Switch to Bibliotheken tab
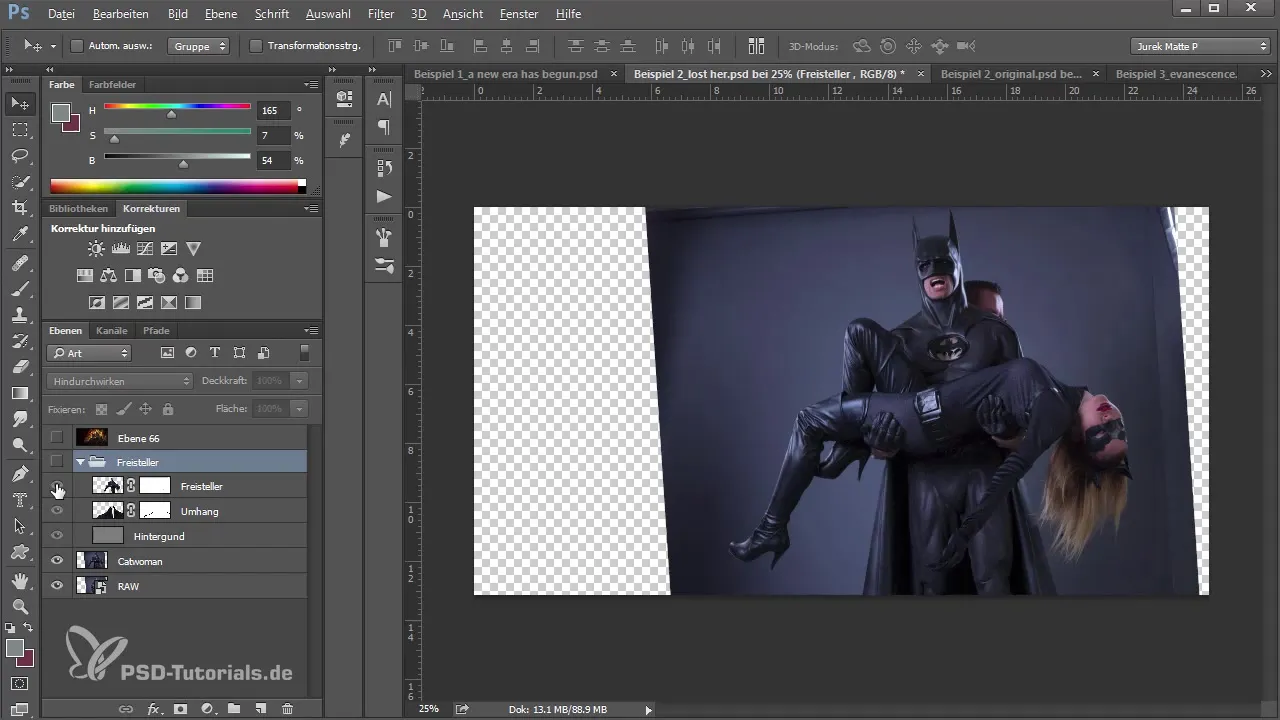 click(78, 209)
